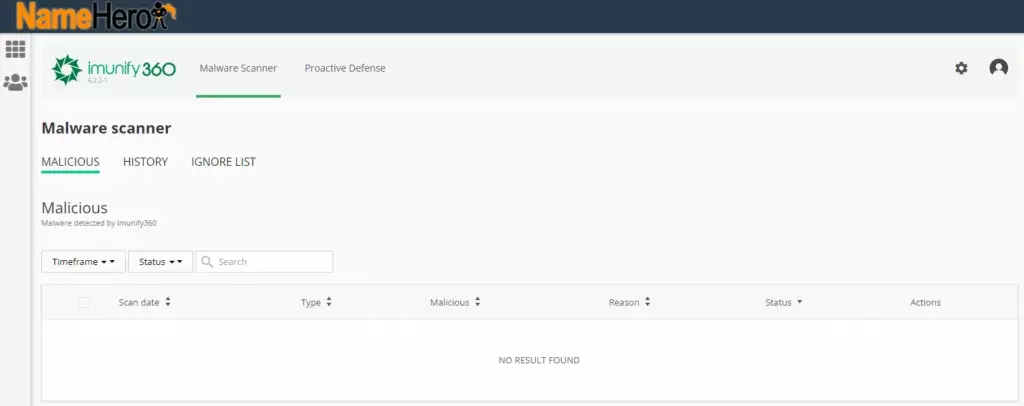Toggle the select-all checkbox in table header
The height and width of the screenshot is (406, 1024).
click(84, 302)
